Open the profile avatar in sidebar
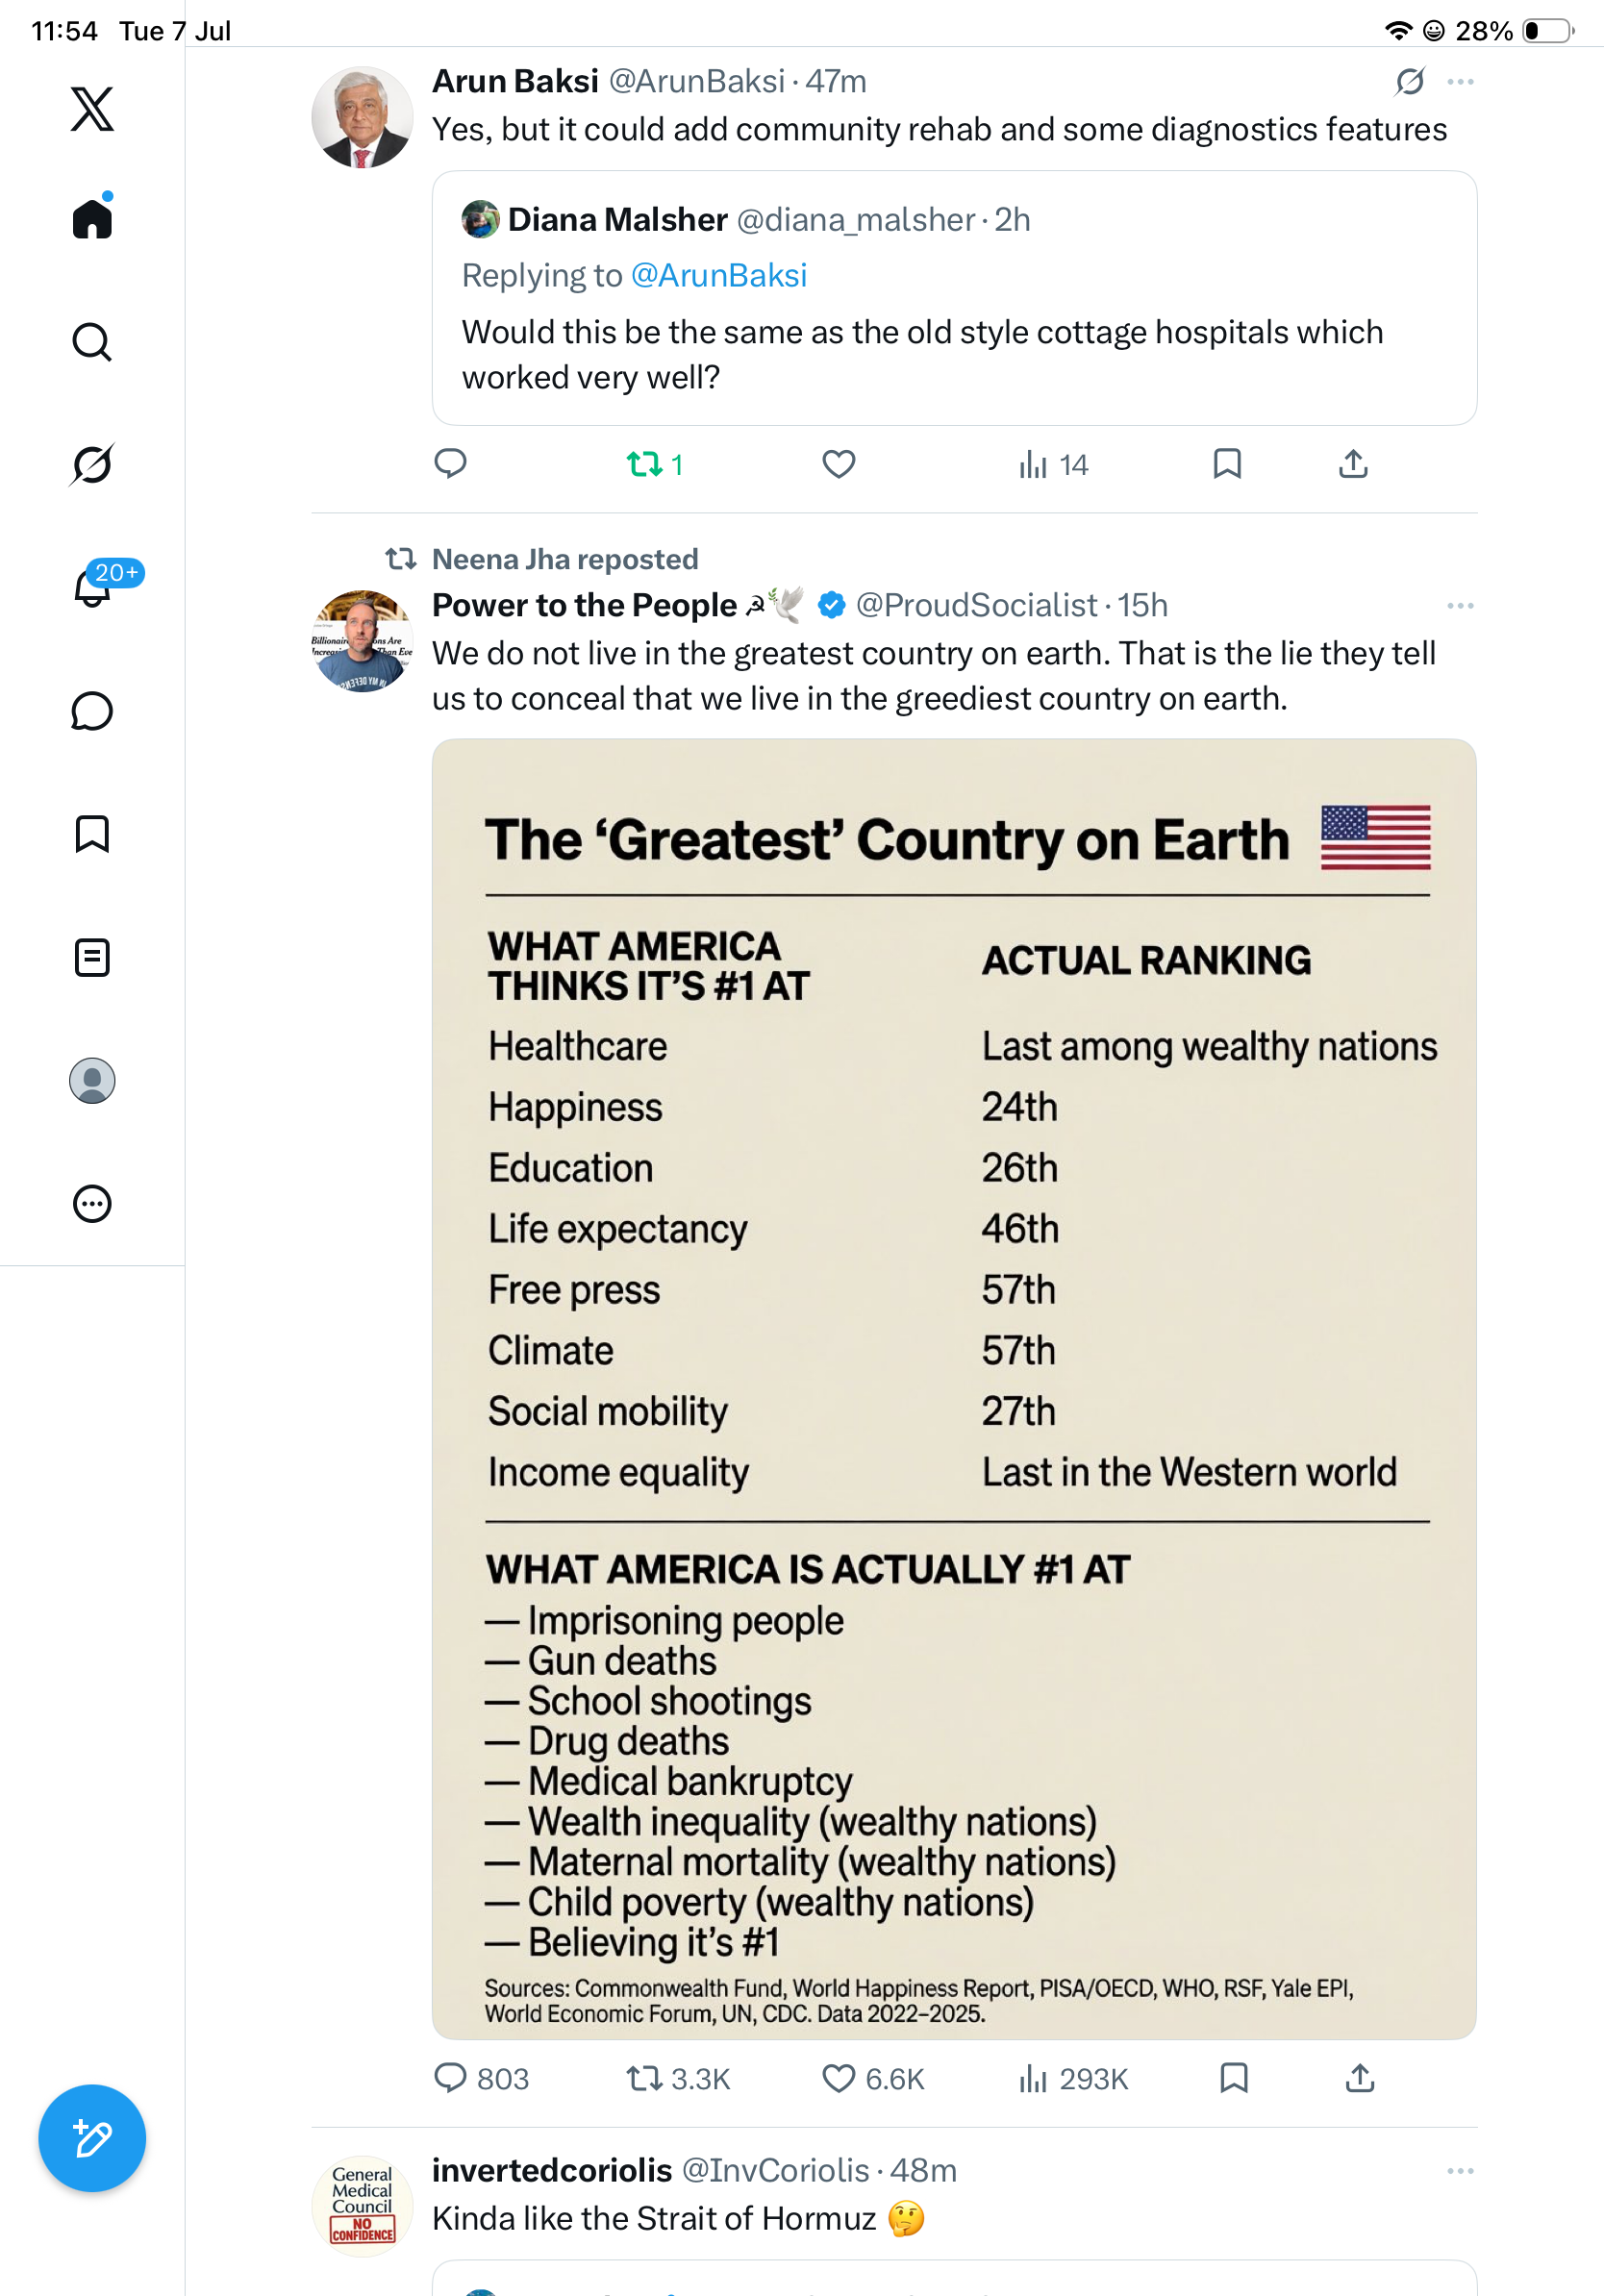 92,1081
